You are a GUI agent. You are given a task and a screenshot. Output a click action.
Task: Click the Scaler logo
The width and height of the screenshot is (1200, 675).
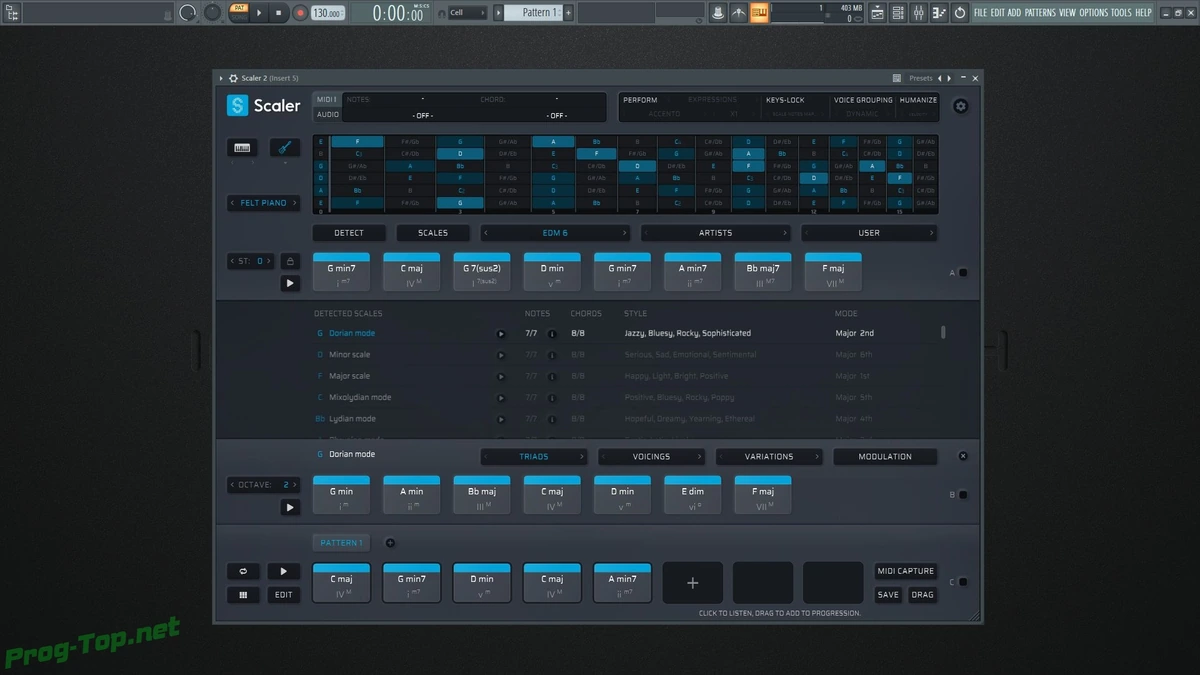tap(263, 105)
